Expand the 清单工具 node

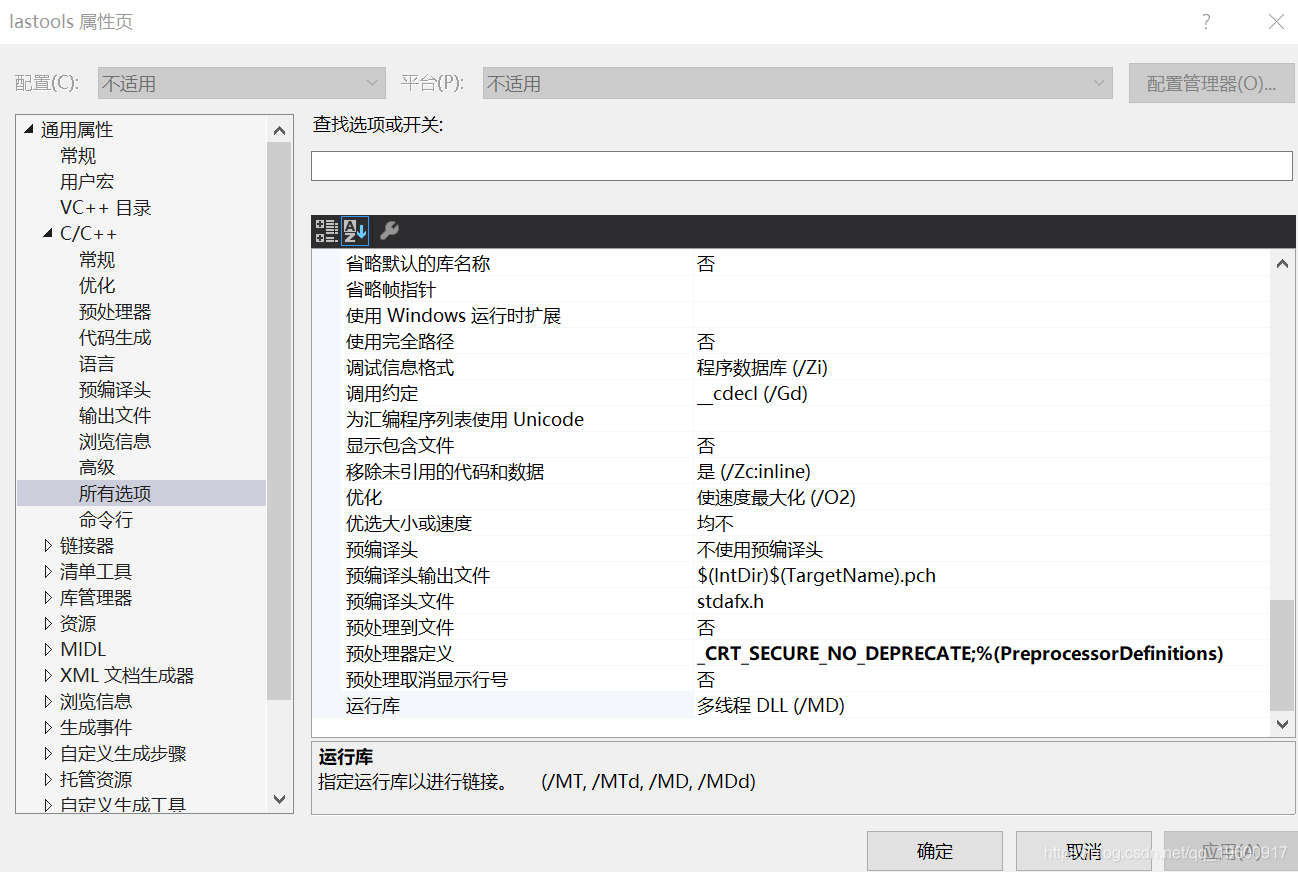coord(47,571)
